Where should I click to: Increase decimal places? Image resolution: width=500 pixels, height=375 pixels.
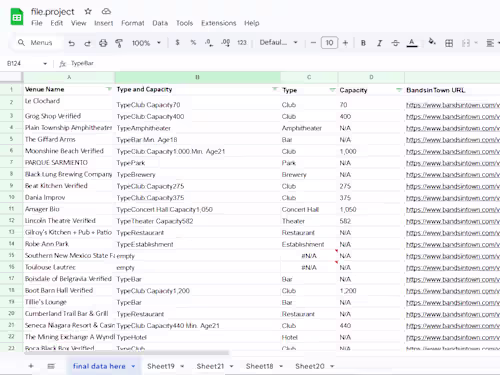coord(225,43)
